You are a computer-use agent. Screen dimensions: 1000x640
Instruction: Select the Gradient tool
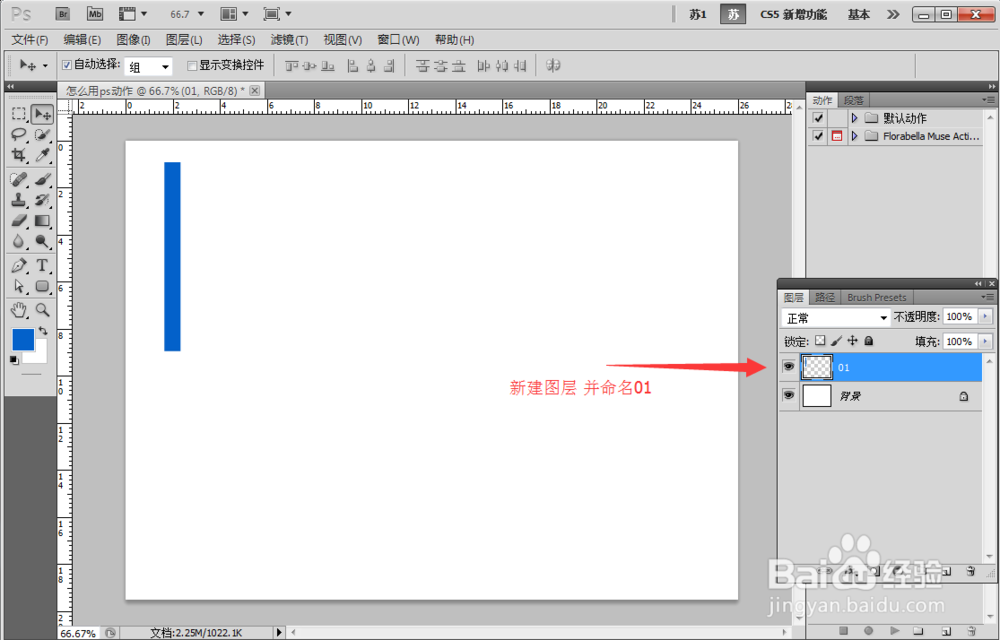pyautogui.click(x=40, y=218)
